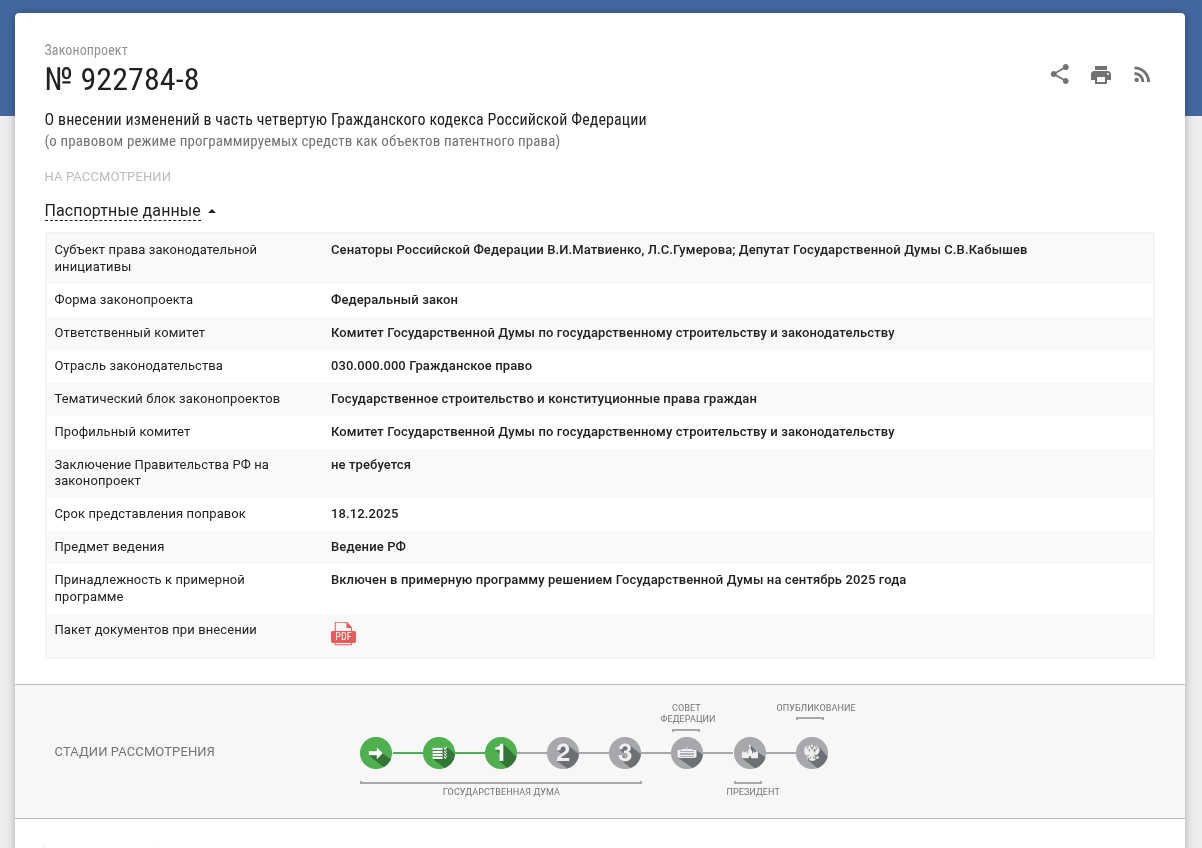Click the share icon near the bill number

coord(1059,74)
